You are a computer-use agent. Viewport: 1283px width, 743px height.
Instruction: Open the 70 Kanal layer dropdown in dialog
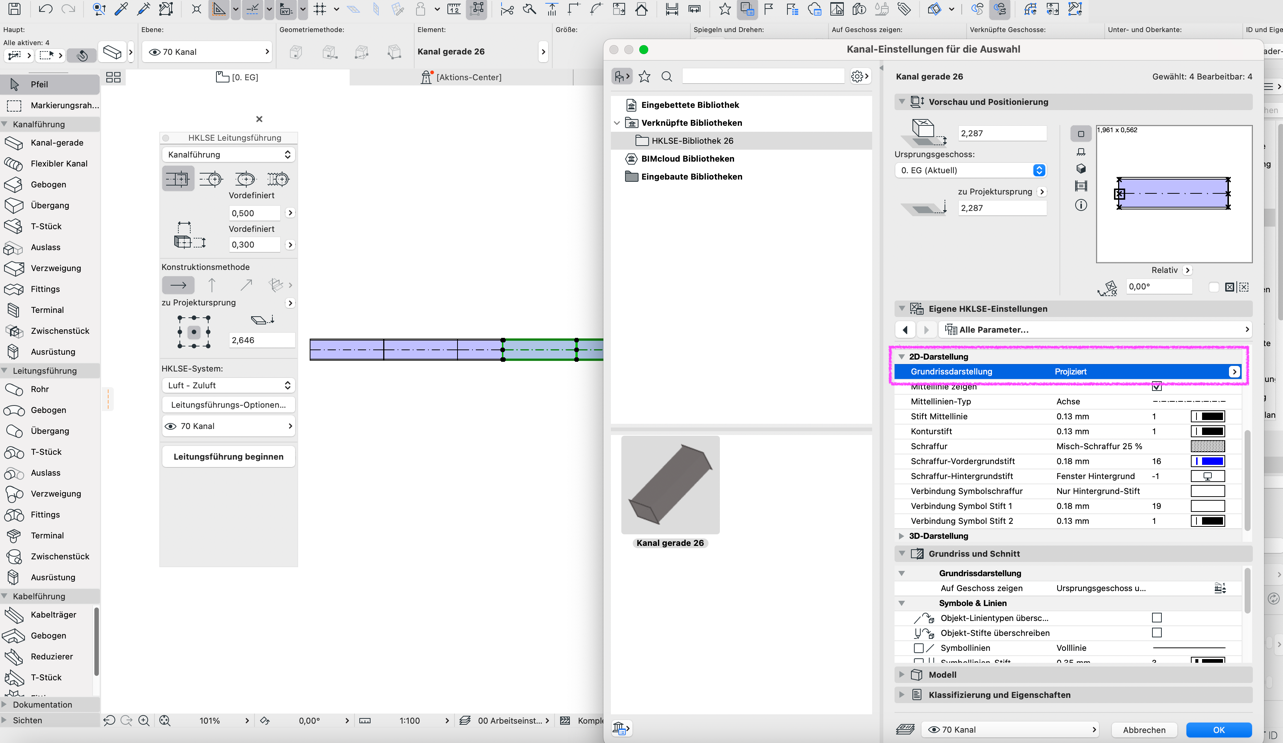[1010, 730]
